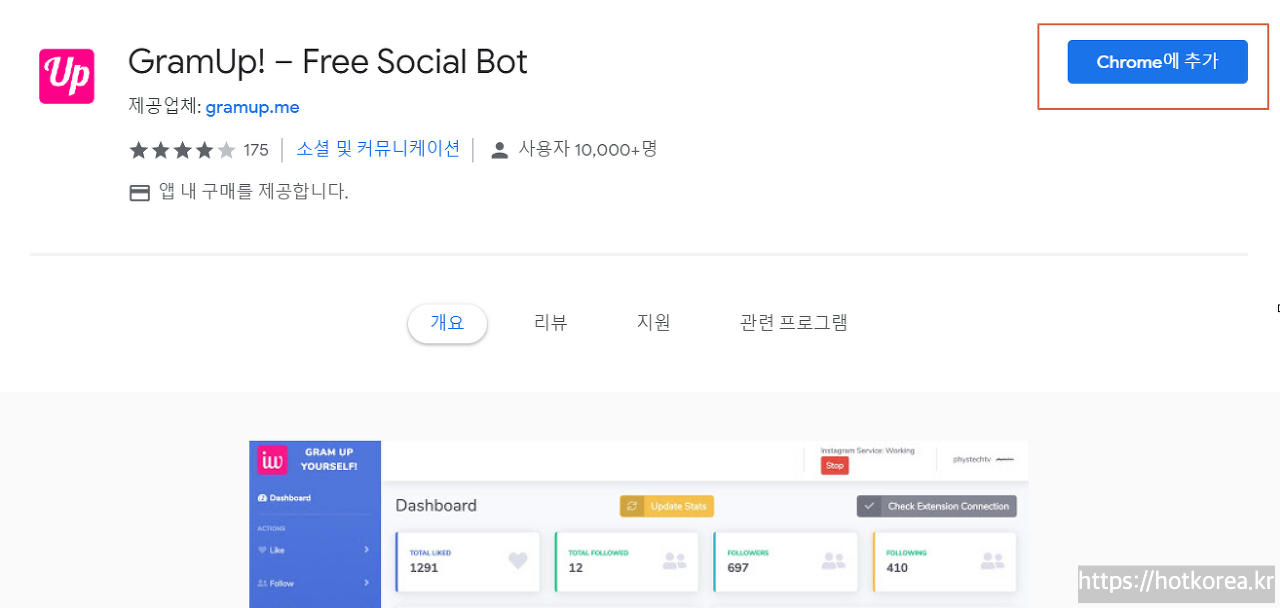Viewport: 1280px width, 608px height.
Task: Click the pink GramUp Up logo icon
Action: (x=67, y=76)
